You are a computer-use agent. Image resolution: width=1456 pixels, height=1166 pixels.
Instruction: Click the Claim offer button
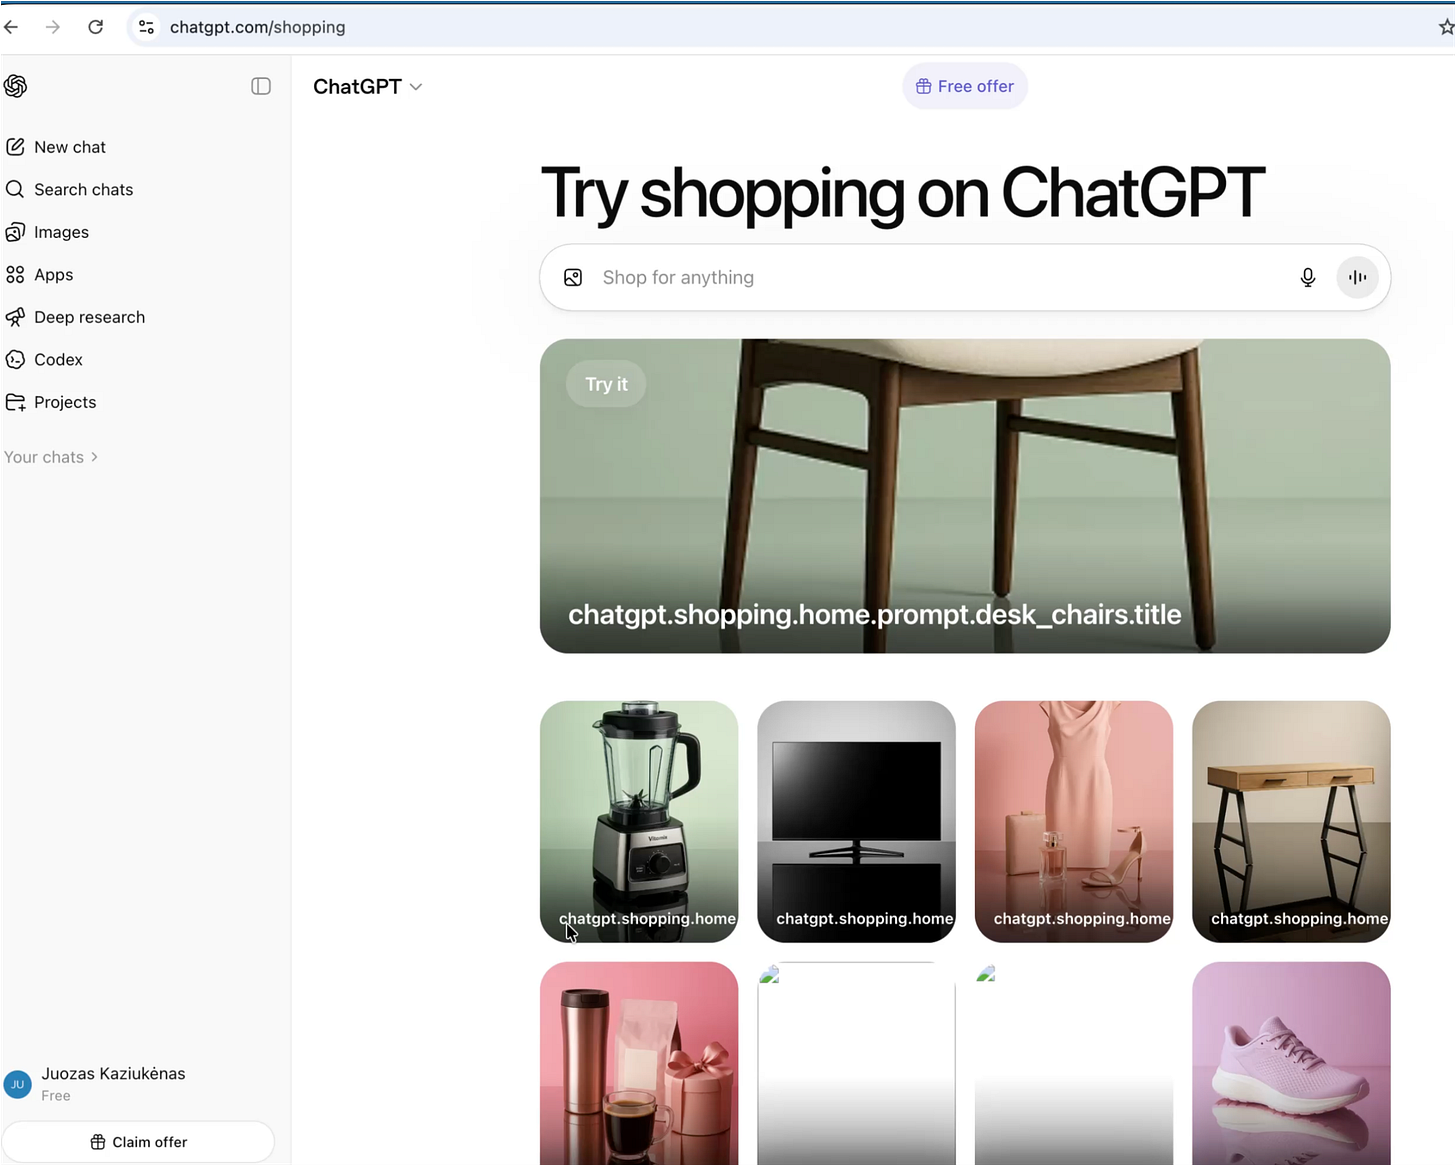click(x=138, y=1142)
